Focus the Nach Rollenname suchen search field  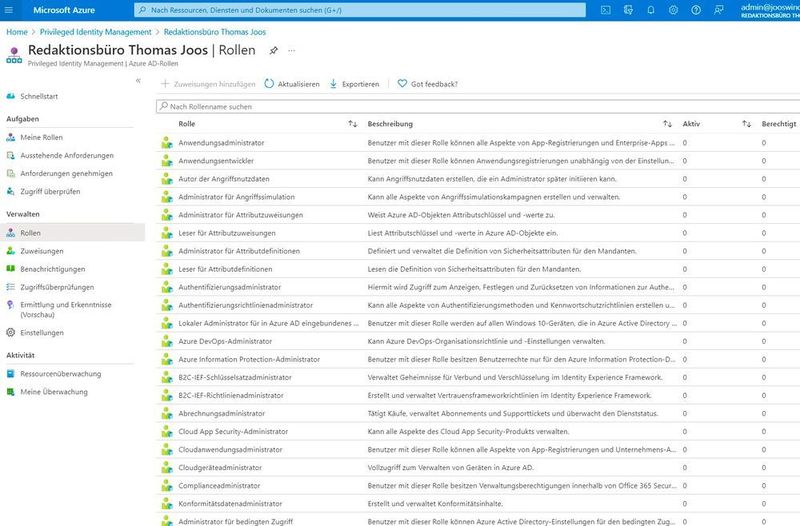click(x=478, y=107)
